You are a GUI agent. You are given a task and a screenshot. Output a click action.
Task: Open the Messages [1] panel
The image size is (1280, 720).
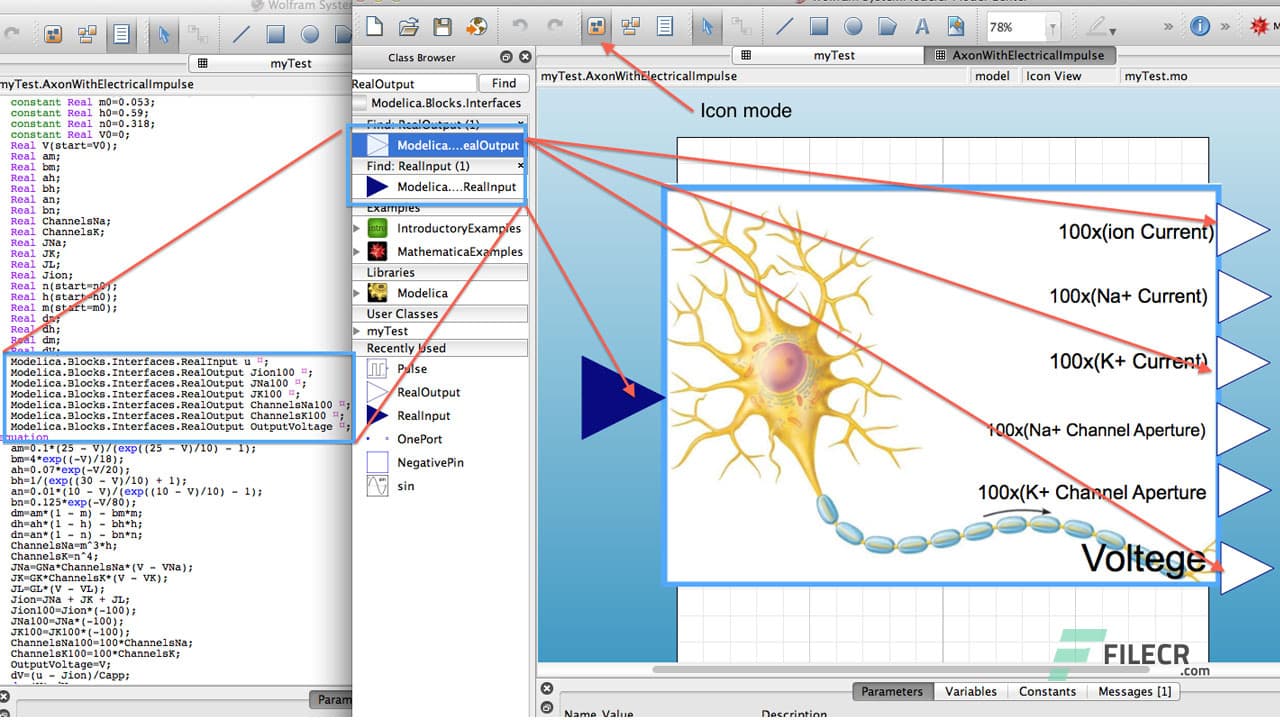click(x=1134, y=691)
